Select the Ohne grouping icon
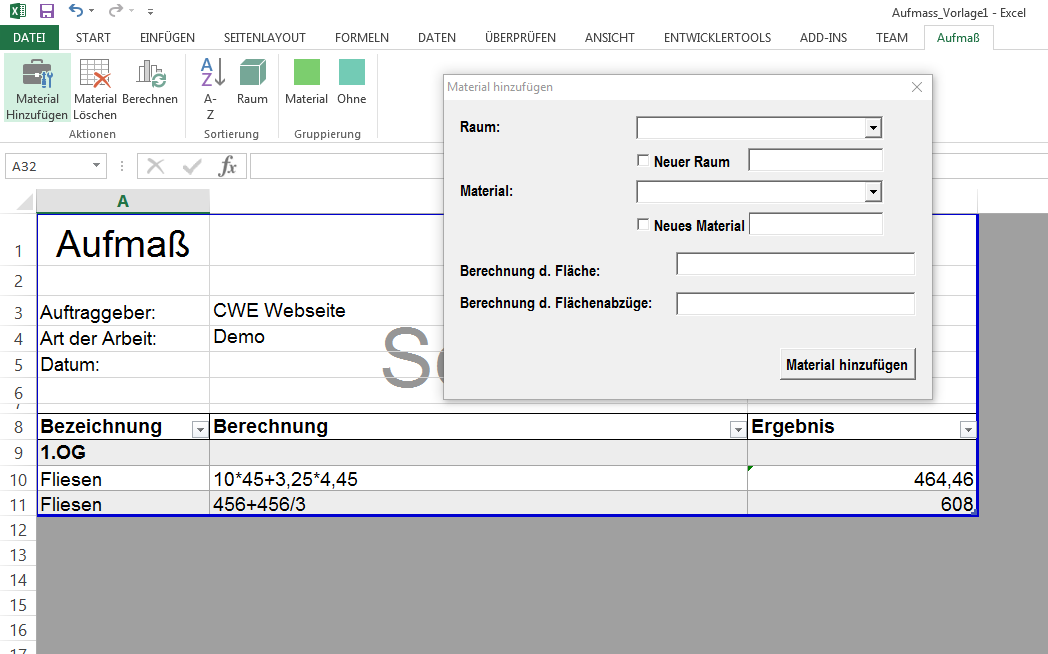 pyautogui.click(x=352, y=73)
